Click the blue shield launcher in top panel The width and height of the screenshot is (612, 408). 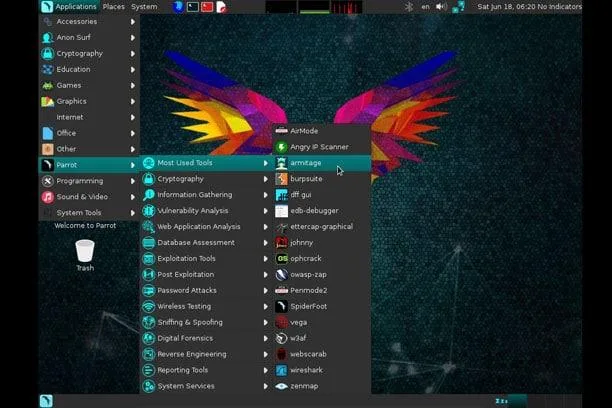[178, 7]
